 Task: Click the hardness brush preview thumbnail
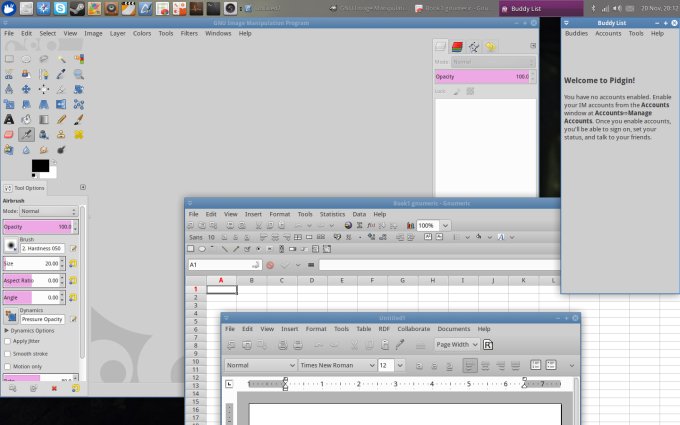coord(10,247)
